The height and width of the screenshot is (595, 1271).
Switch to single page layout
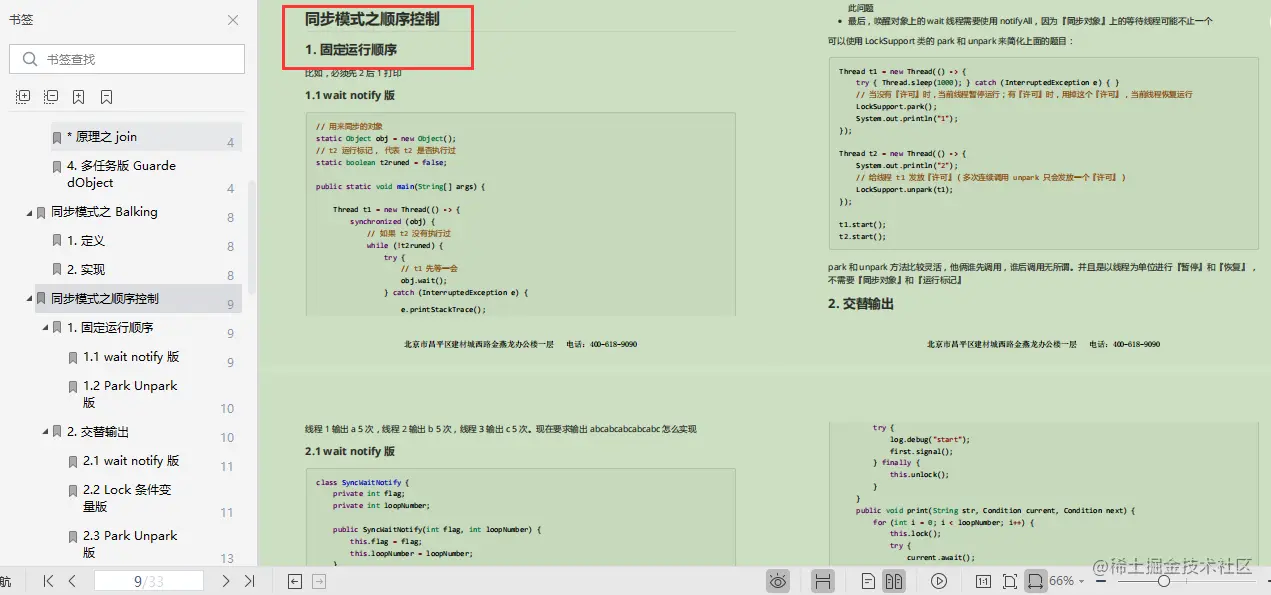pos(868,581)
